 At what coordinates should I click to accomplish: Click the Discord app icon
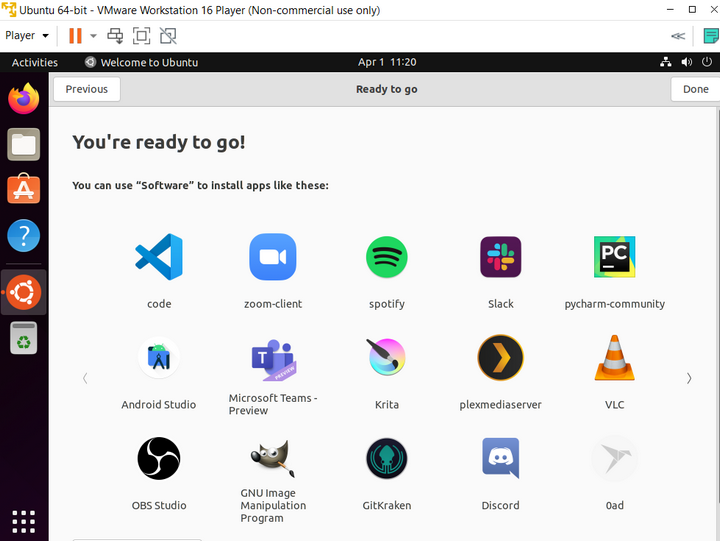pyautogui.click(x=501, y=458)
